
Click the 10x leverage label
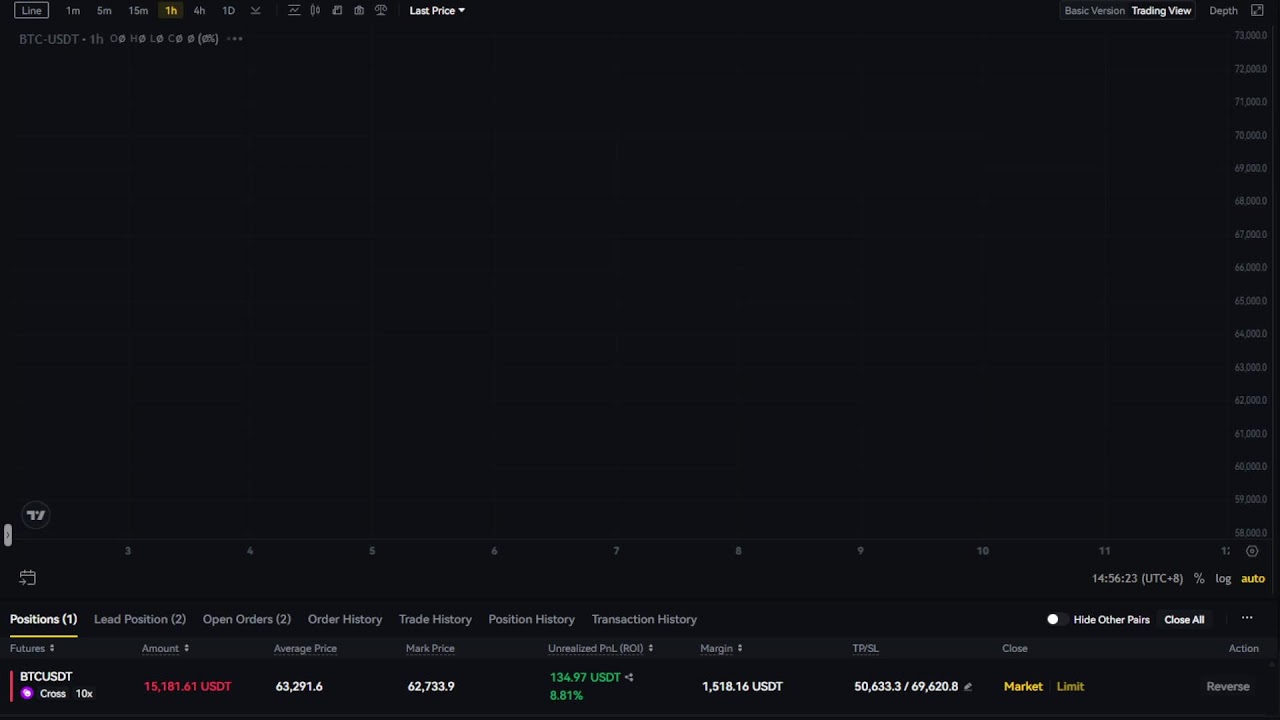[84, 693]
